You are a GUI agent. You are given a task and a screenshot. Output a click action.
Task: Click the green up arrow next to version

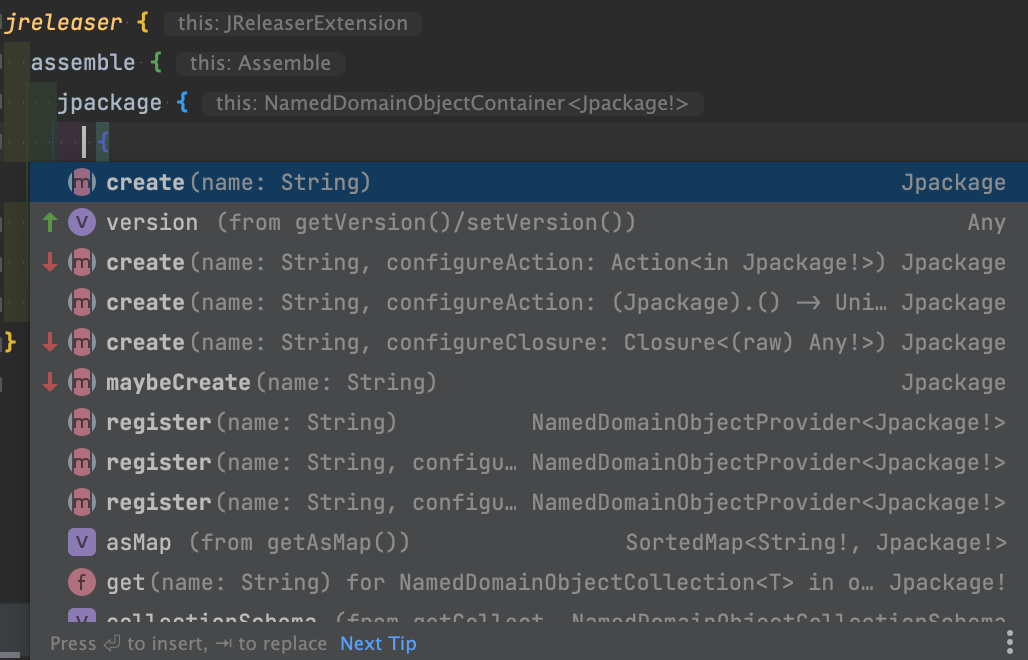click(x=50, y=222)
